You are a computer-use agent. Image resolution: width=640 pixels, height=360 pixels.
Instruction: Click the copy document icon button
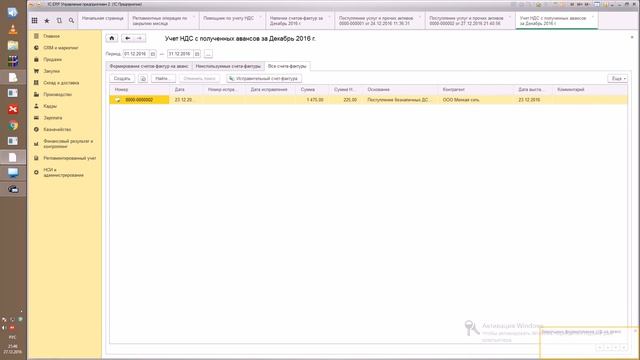143,78
